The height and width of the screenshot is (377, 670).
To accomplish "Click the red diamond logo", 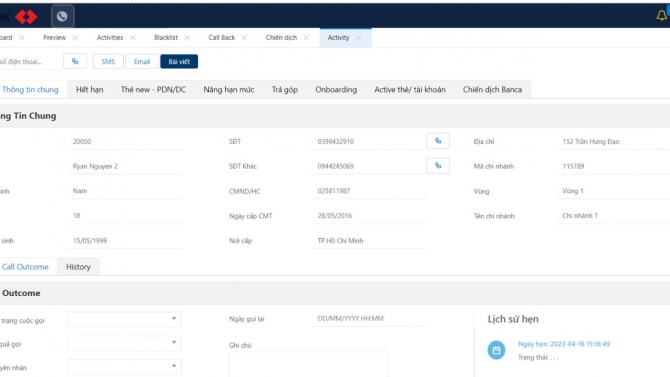I will (26, 17).
